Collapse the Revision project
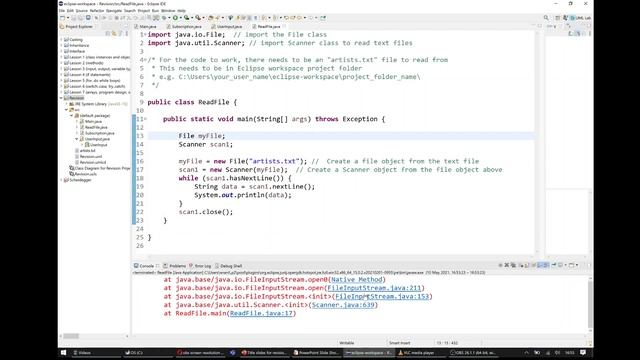 click(62, 98)
